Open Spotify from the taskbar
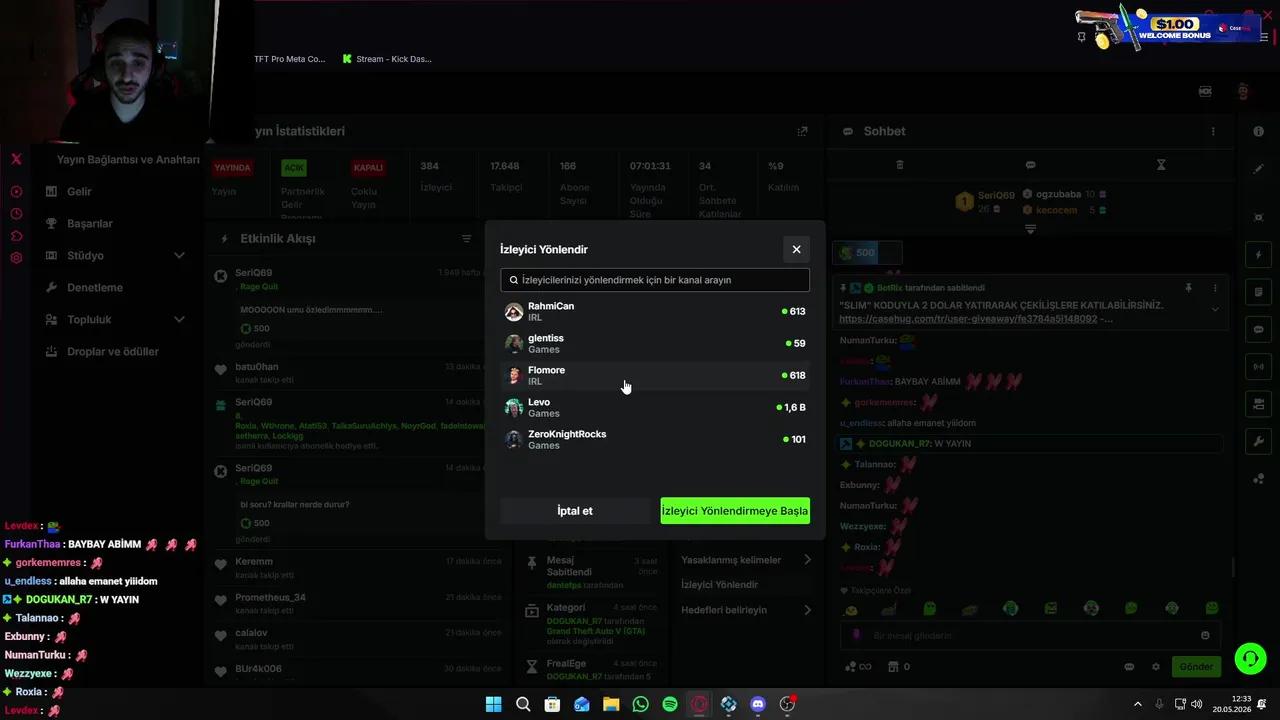 [x=670, y=704]
